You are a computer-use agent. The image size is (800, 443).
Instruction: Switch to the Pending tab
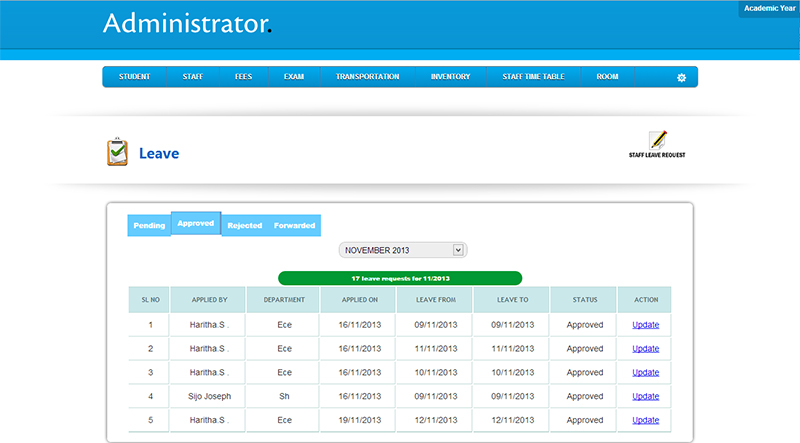[149, 226]
